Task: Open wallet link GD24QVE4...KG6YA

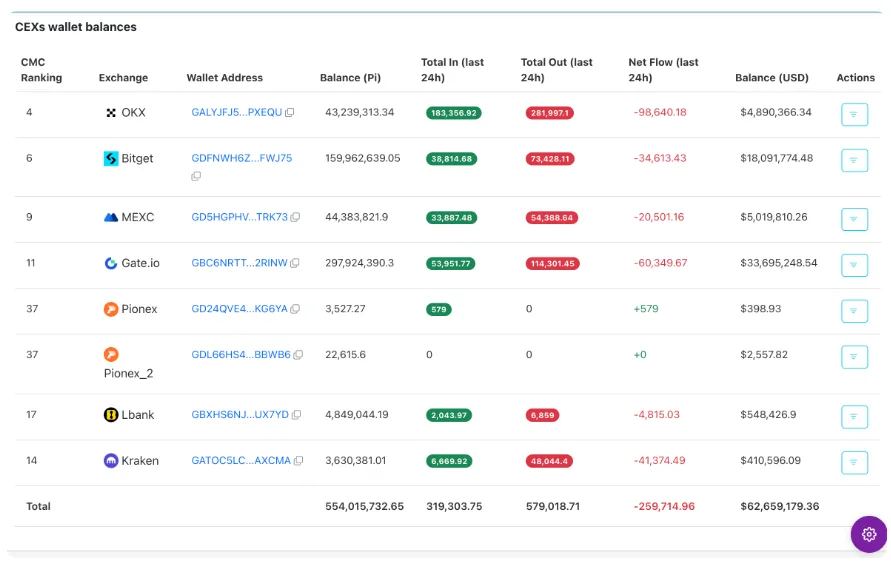Action: pyautogui.click(x=239, y=309)
